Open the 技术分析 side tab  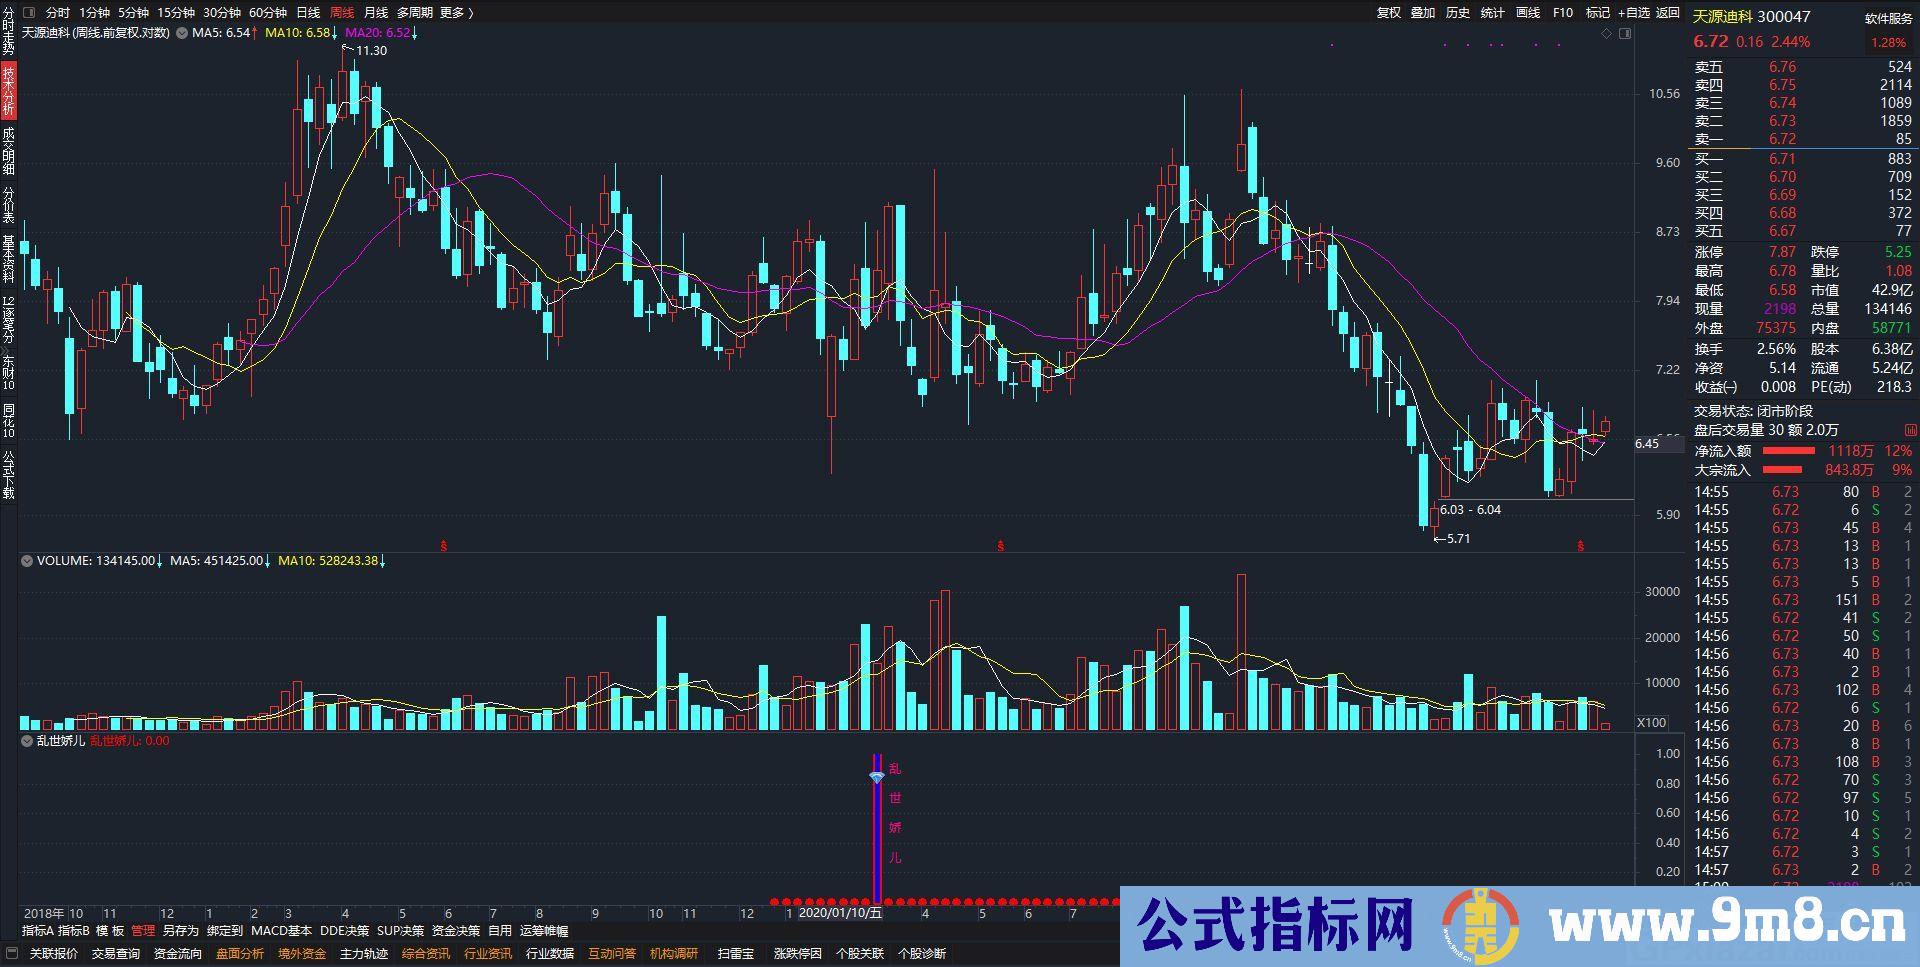[8, 92]
